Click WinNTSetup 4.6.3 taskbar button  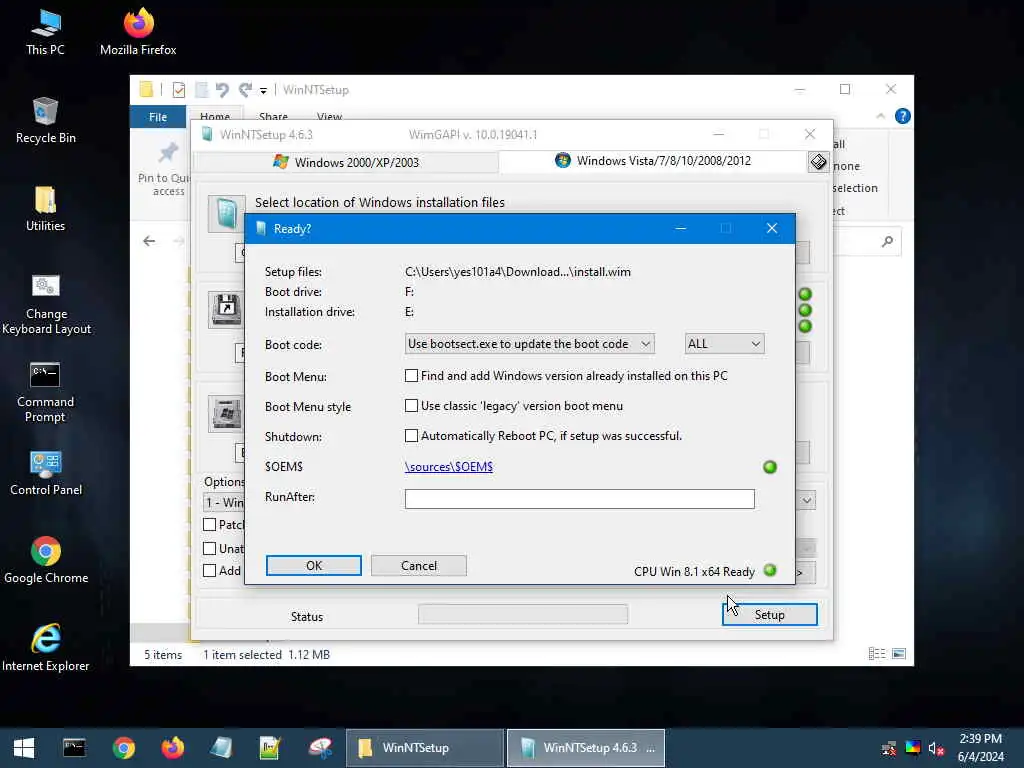[586, 748]
